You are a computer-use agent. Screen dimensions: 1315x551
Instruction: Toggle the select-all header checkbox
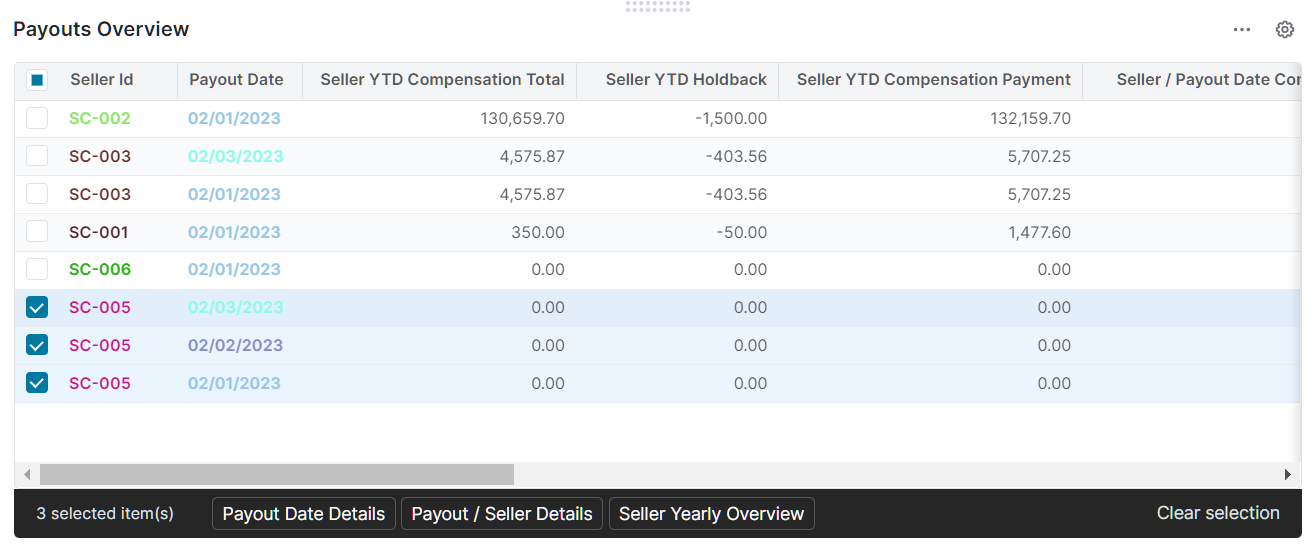point(37,80)
